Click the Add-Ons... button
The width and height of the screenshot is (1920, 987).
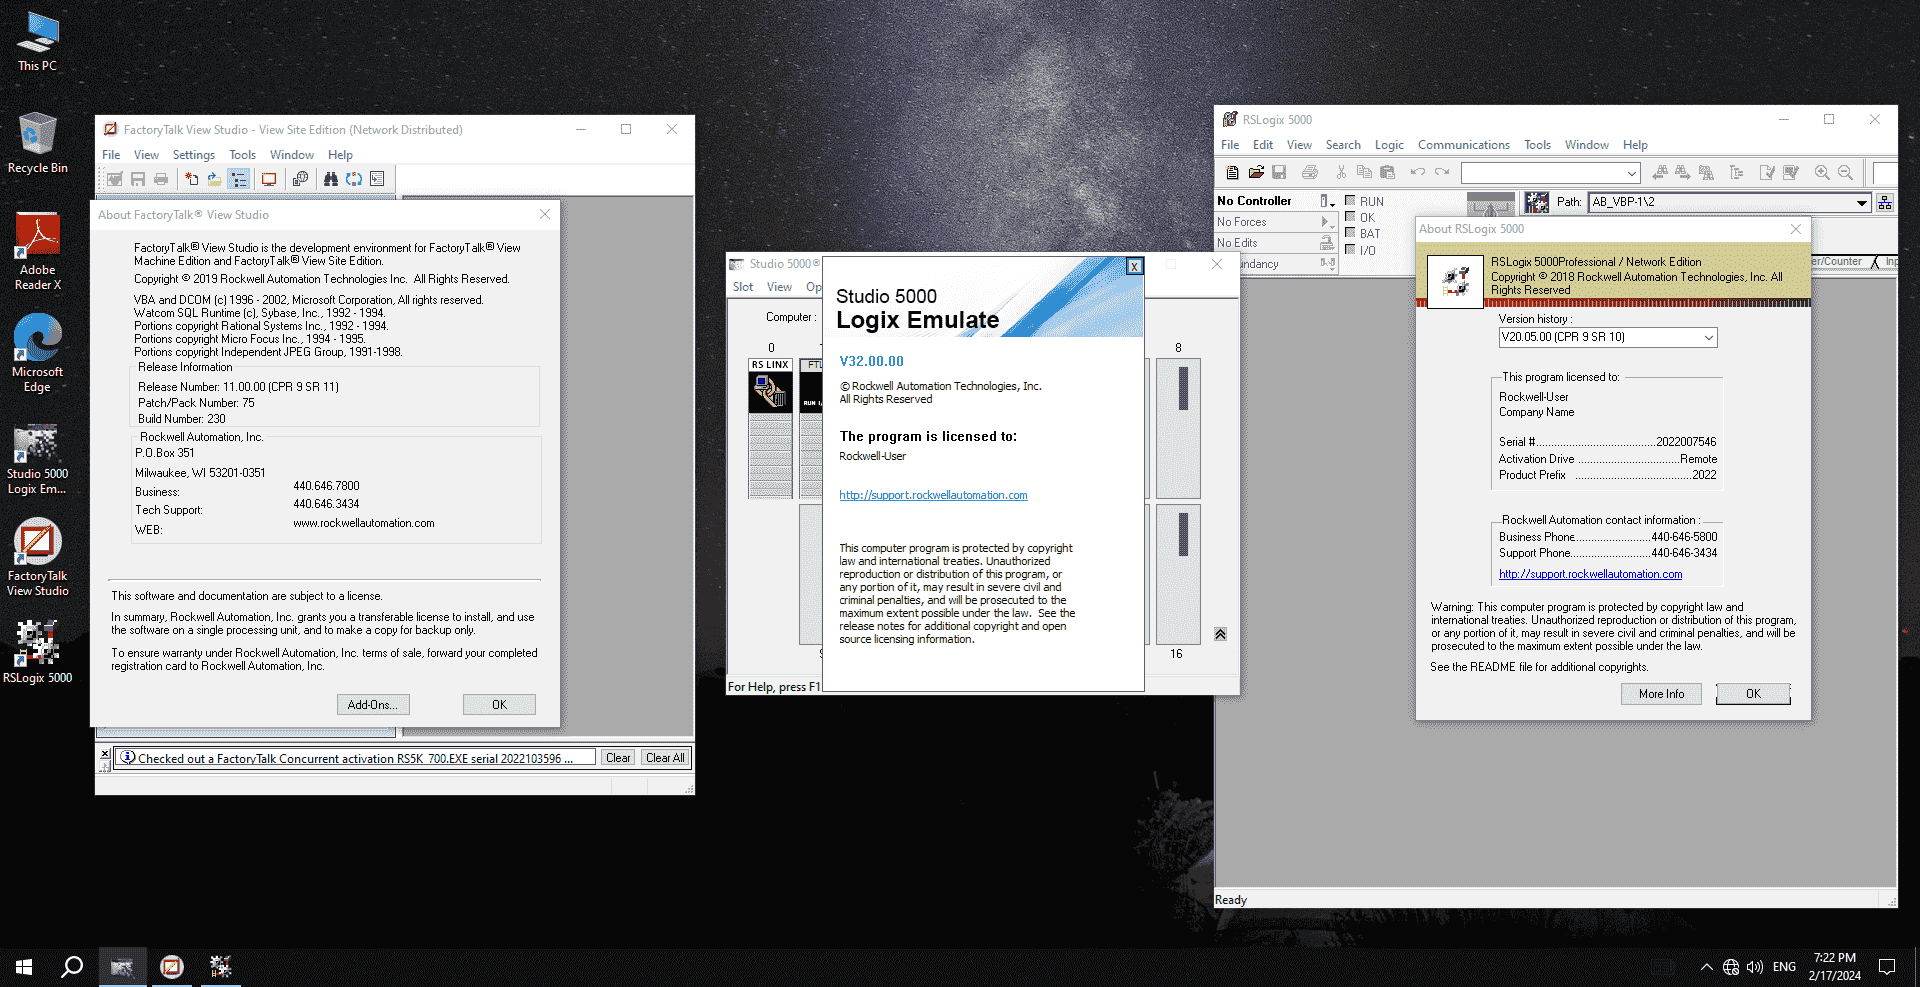point(372,705)
